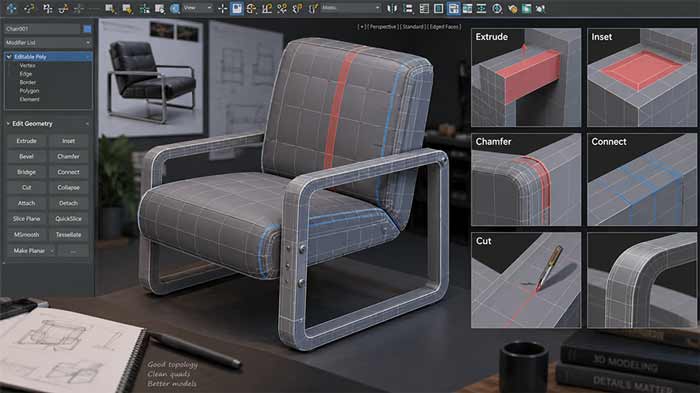The height and width of the screenshot is (393, 700).
Task: Click the Inset button in Edit Geometry
Action: pos(68,141)
